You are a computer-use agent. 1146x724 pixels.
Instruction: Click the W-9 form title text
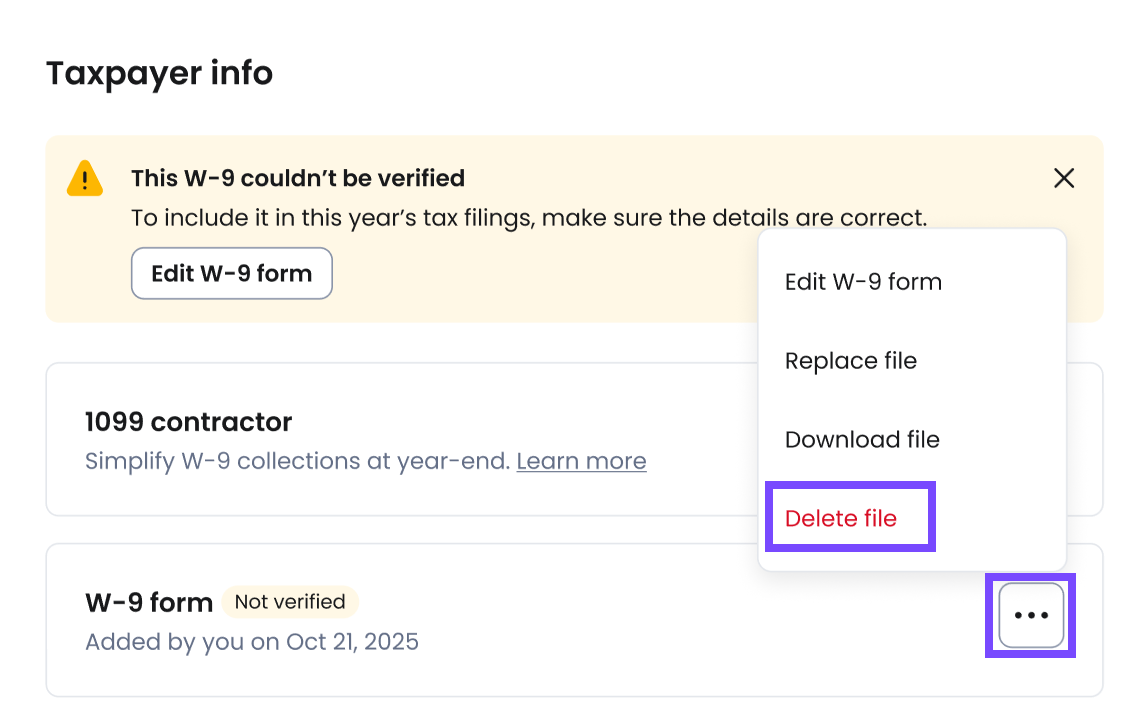(149, 603)
